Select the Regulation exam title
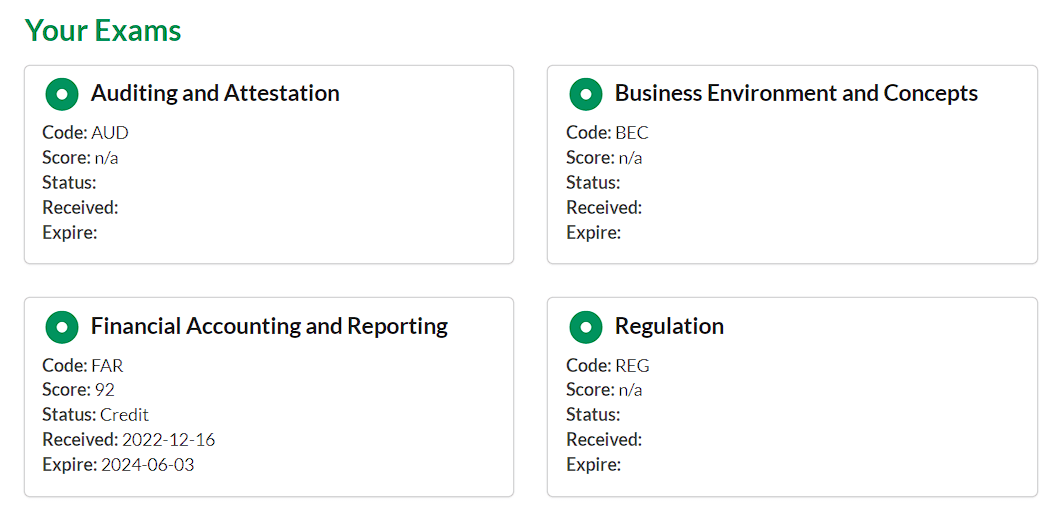 click(669, 326)
